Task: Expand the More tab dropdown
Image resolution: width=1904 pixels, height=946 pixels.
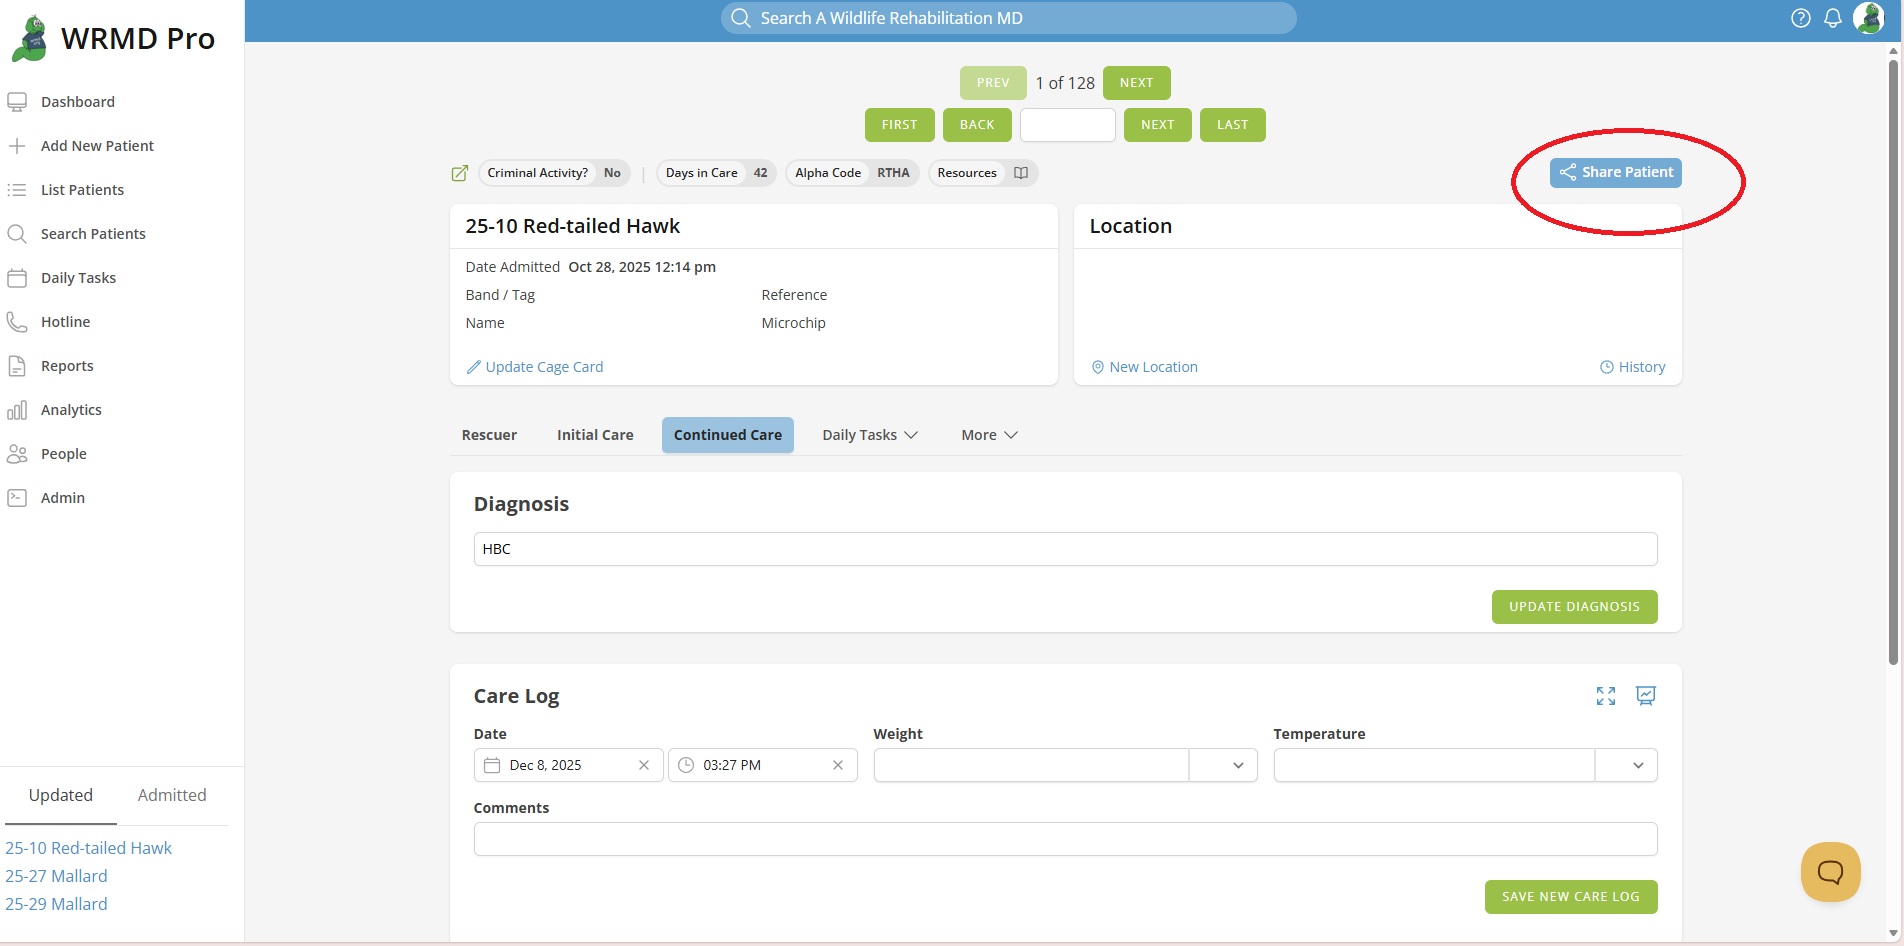Action: [x=989, y=435]
